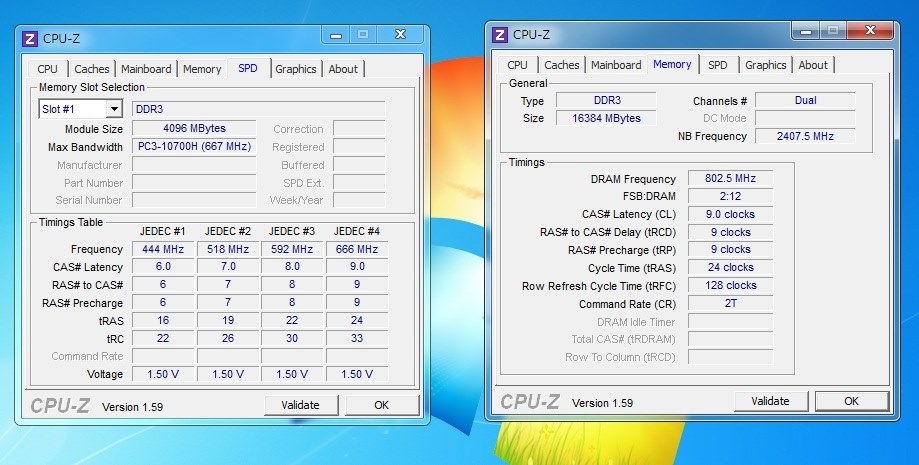919x465 pixels.
Task: Click JEDEC #1 frequency value 444 MHz
Action: (163, 249)
